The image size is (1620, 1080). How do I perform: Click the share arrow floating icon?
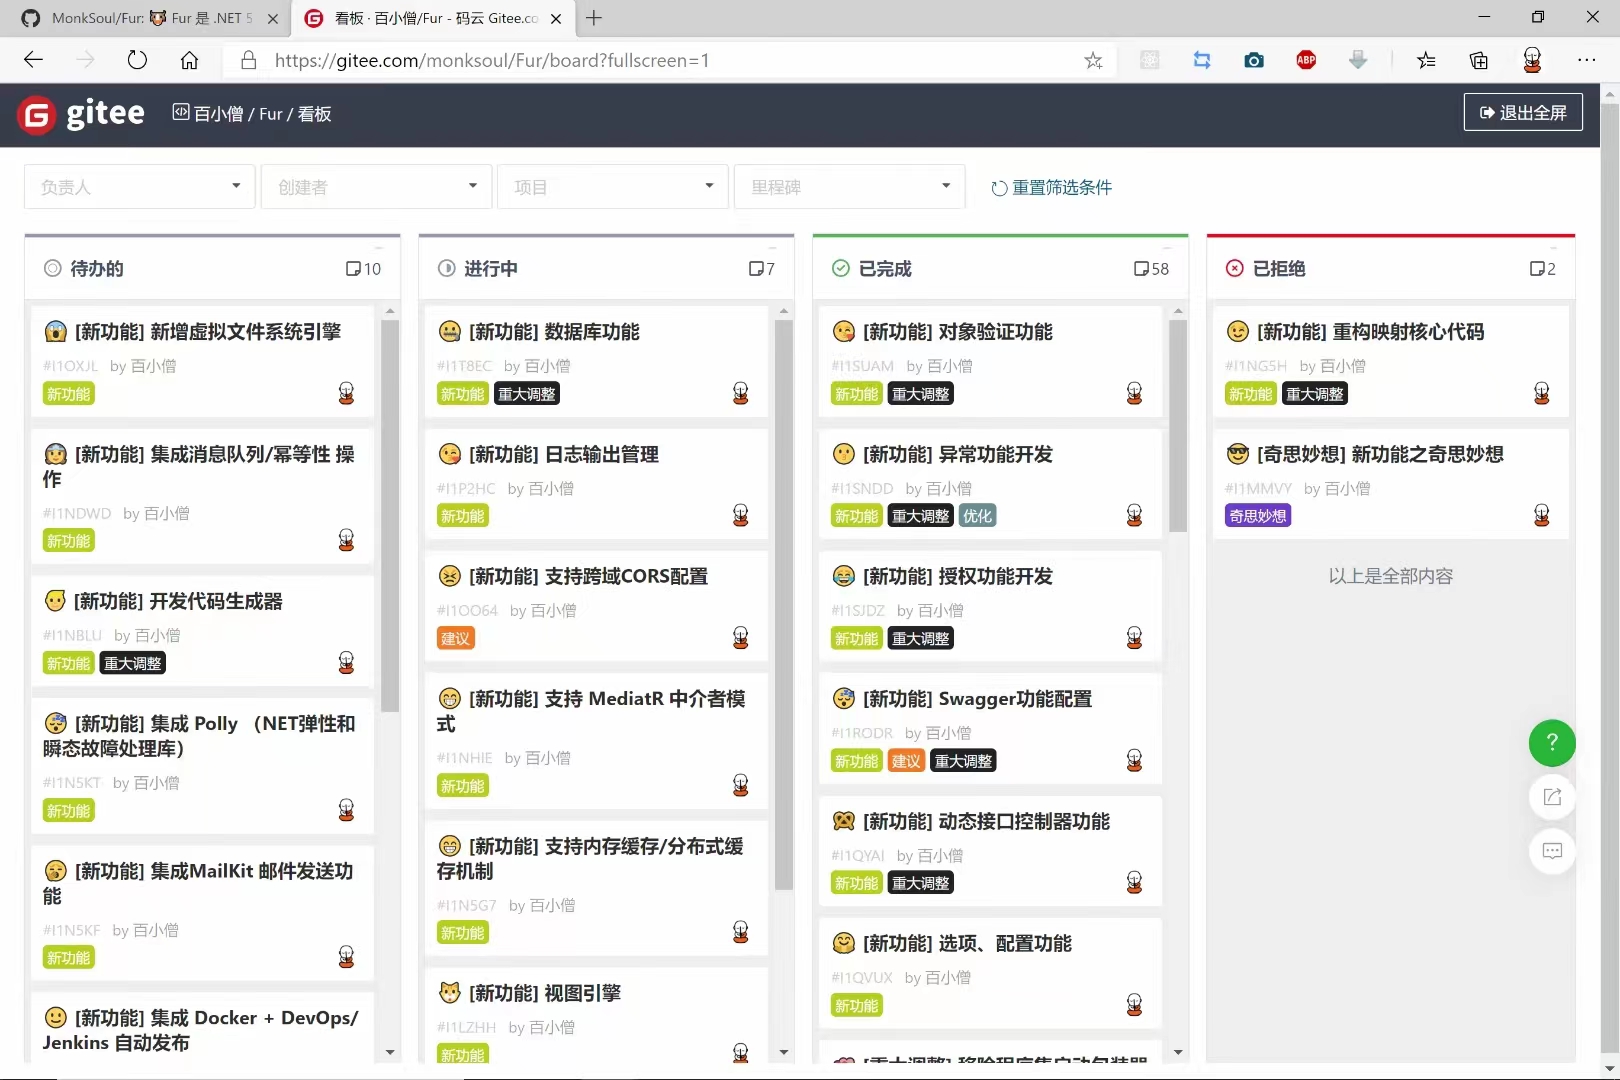tap(1551, 797)
